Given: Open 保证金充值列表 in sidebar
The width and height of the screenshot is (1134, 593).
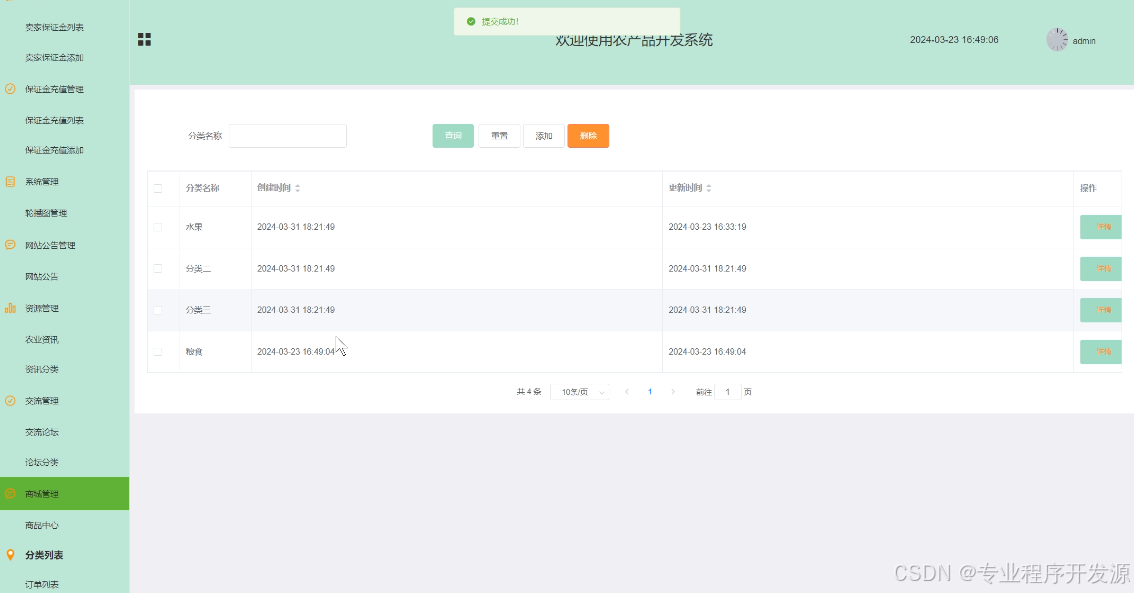Looking at the screenshot, I should 54,120.
